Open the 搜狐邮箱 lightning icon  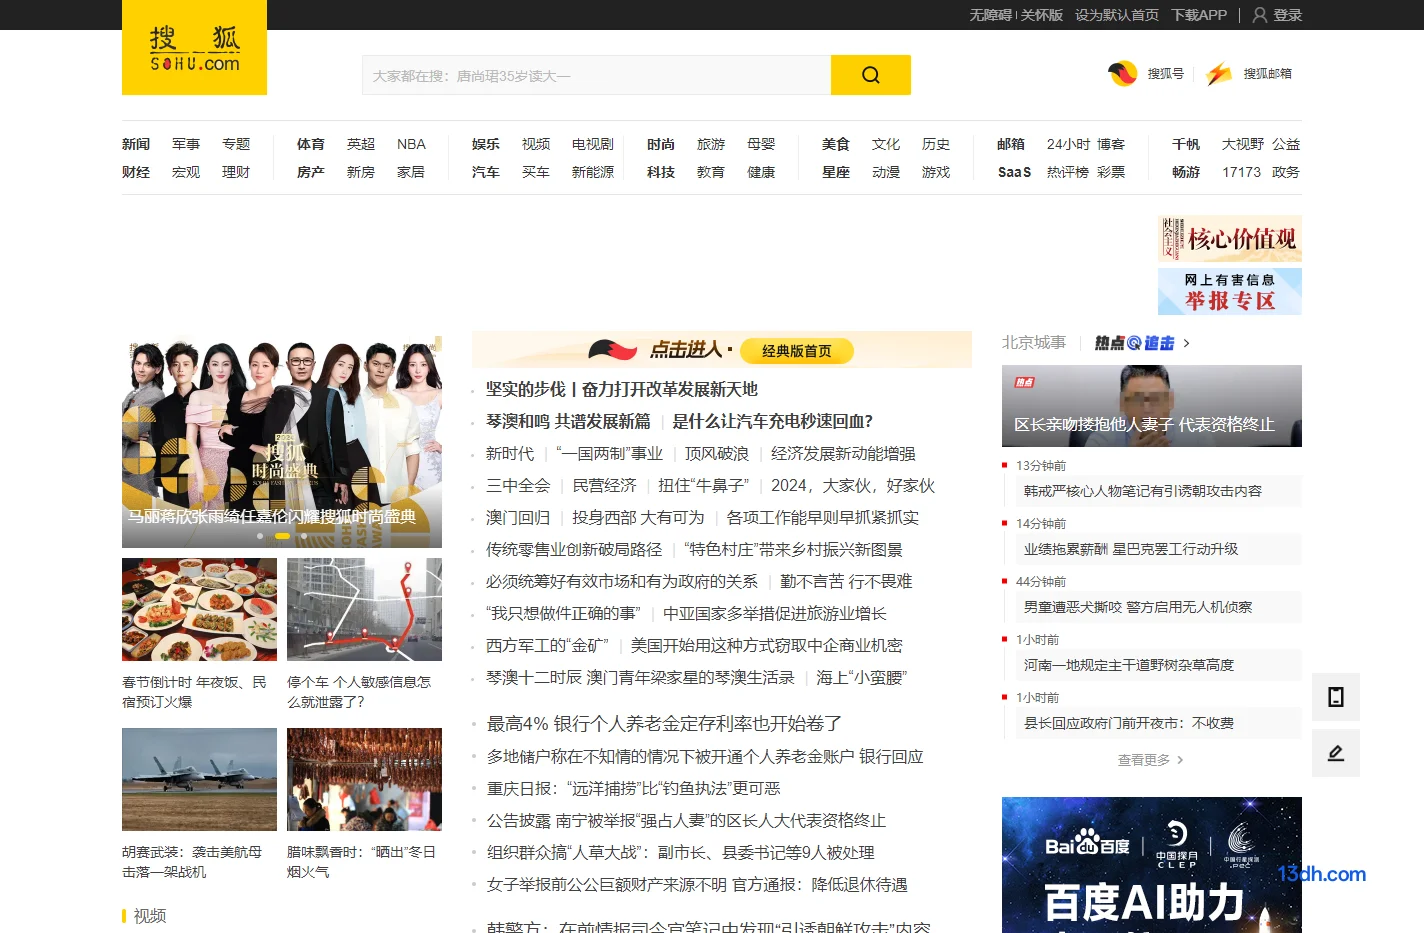(x=1219, y=73)
